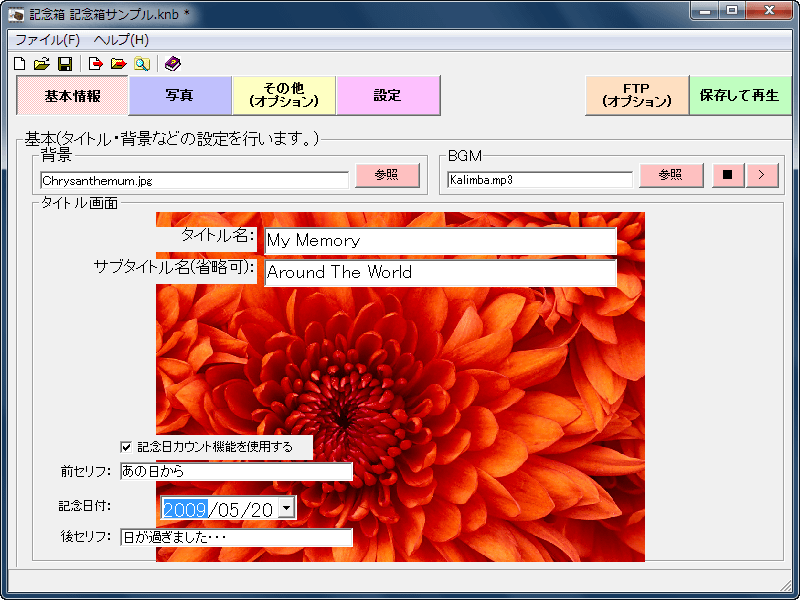This screenshot has height=600, width=800.
Task: Minimize the 記念箱 window
Action: point(706,11)
